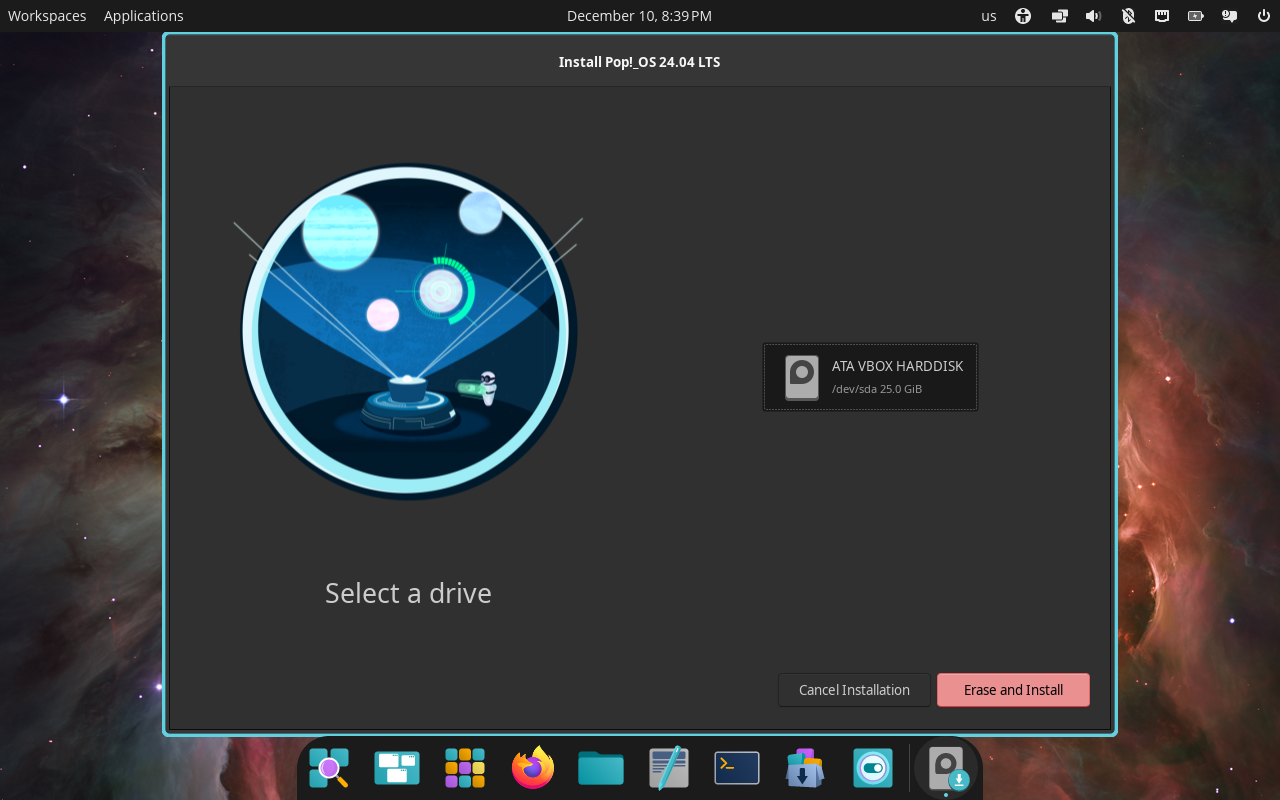This screenshot has width=1280, height=800.
Task: Select the ATA VBOX HARDDISK drive
Action: click(x=870, y=377)
